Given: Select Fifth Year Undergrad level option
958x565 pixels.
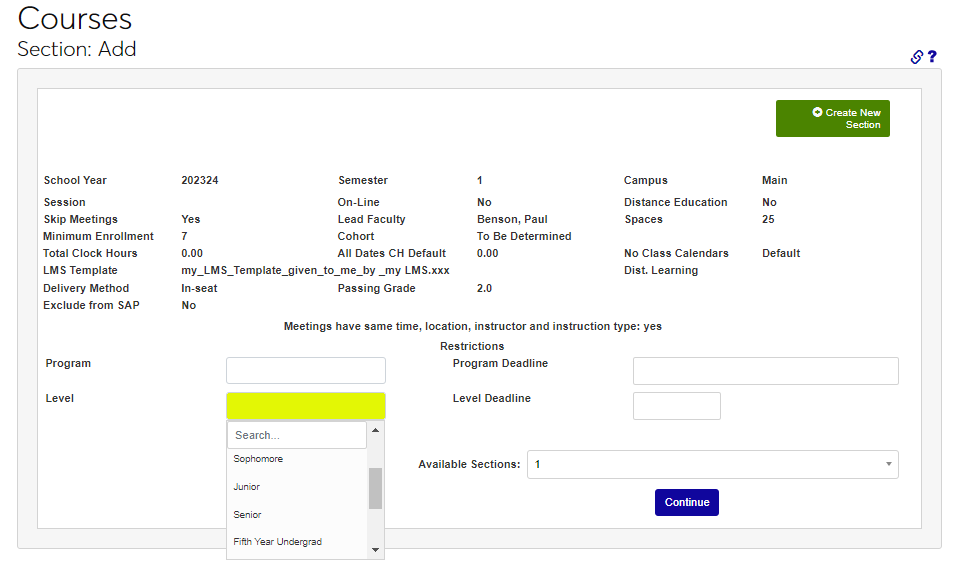Looking at the screenshot, I should (277, 542).
